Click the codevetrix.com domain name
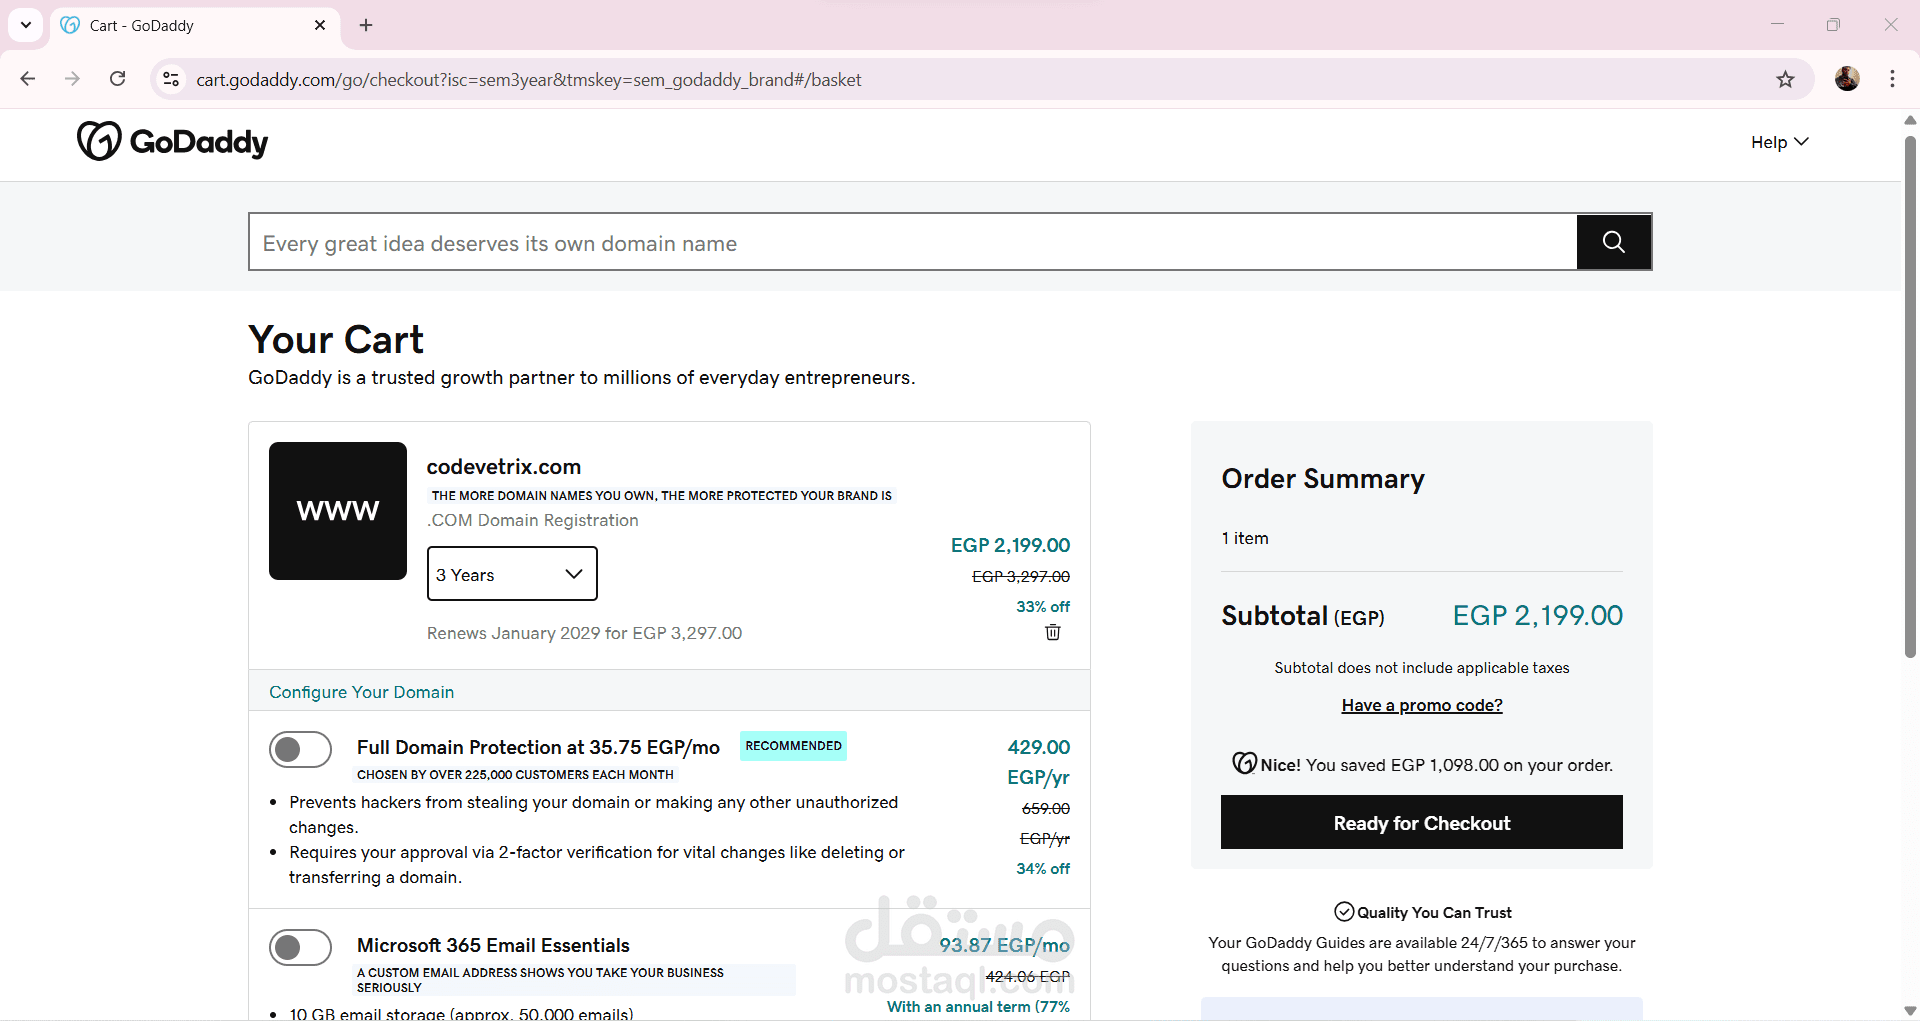 (x=503, y=467)
